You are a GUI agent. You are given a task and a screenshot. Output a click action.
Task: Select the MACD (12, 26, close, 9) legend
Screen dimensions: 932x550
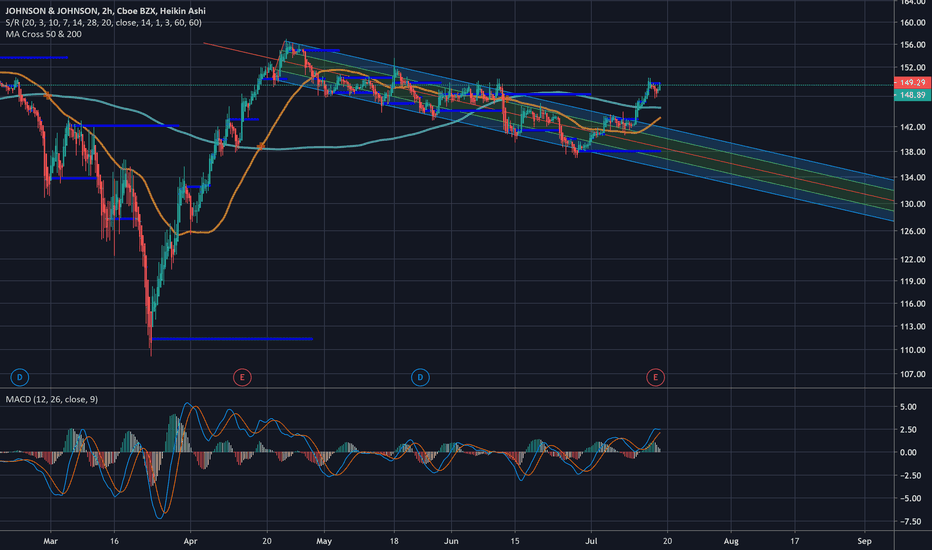52,399
